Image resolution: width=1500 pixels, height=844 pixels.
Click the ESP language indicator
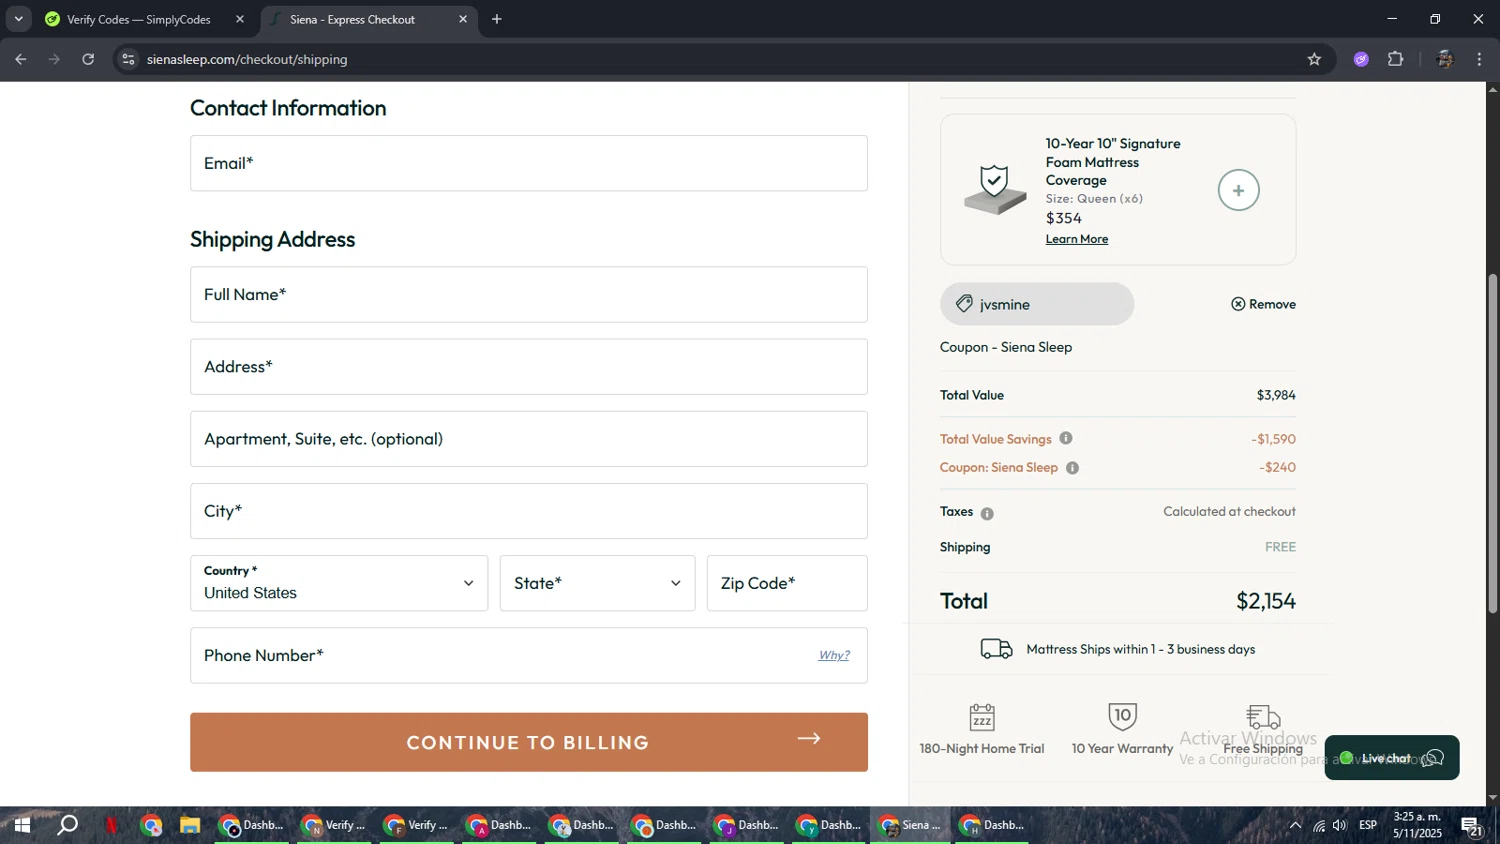point(1368,825)
